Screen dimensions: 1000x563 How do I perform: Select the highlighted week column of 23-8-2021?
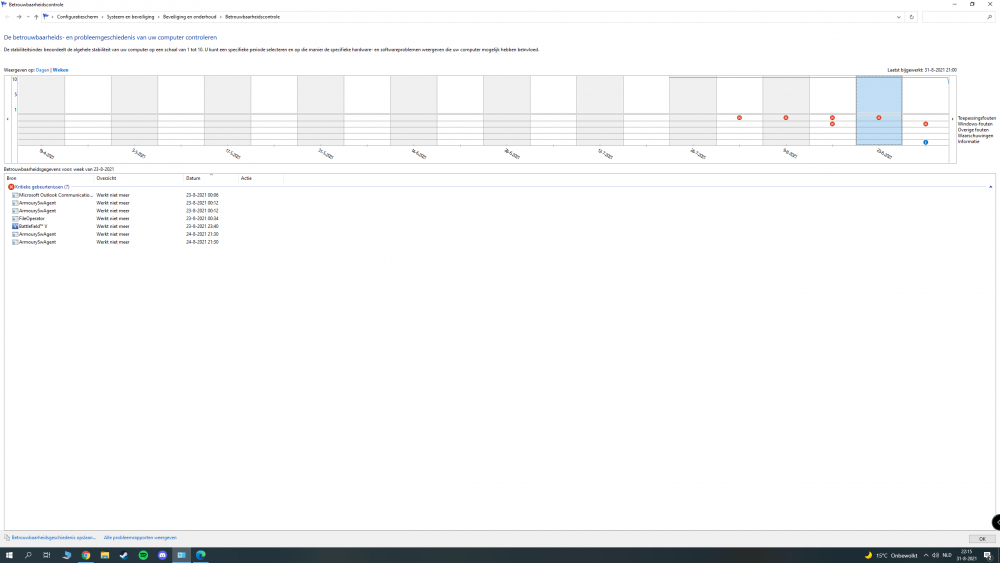(x=879, y=111)
